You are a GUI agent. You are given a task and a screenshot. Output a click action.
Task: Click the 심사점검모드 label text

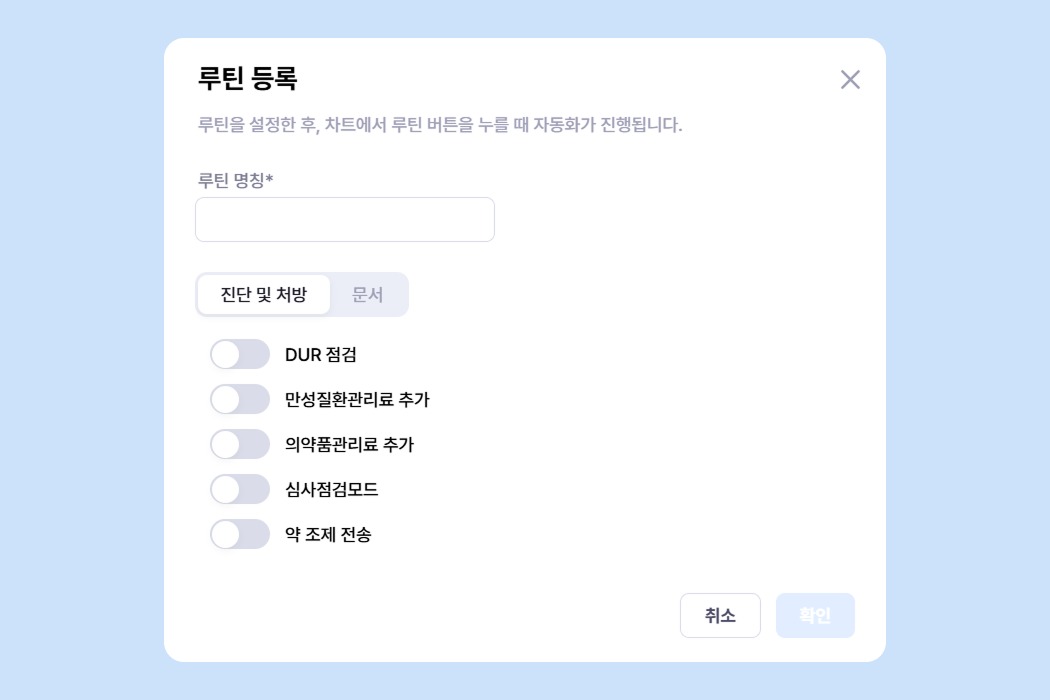[x=331, y=489]
